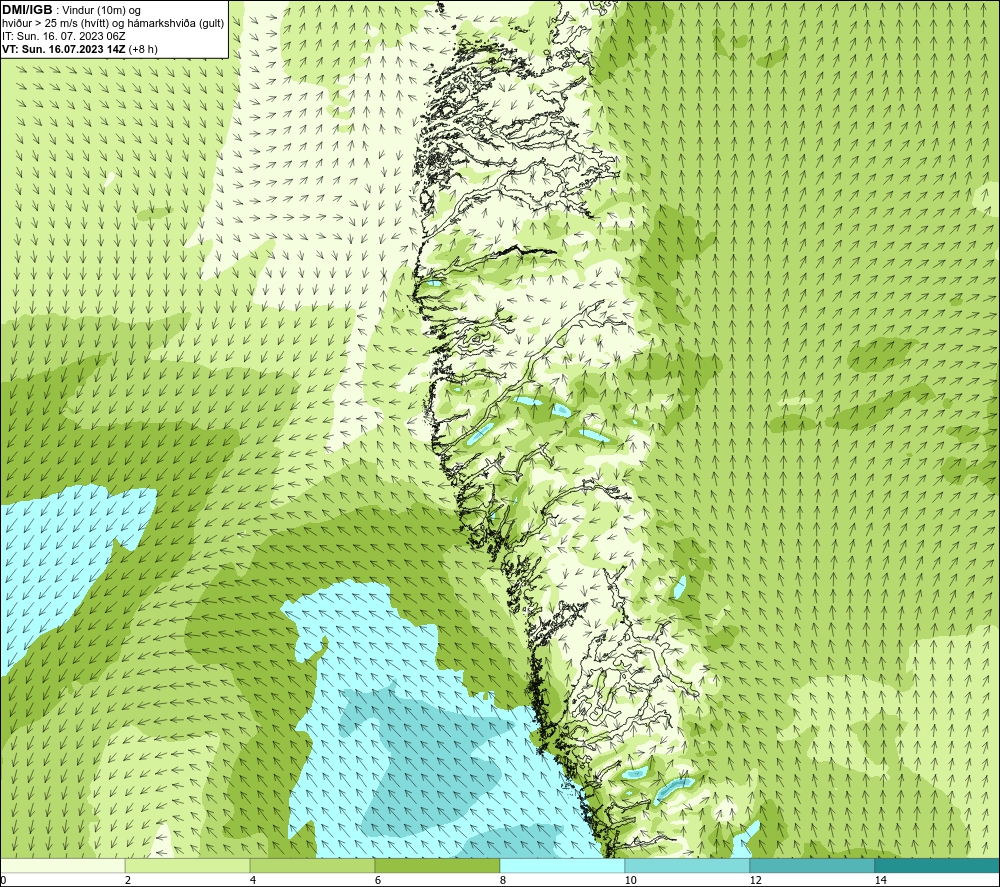The height and width of the screenshot is (887, 1000).
Task: Click the scale label '14'
Action: click(x=881, y=881)
